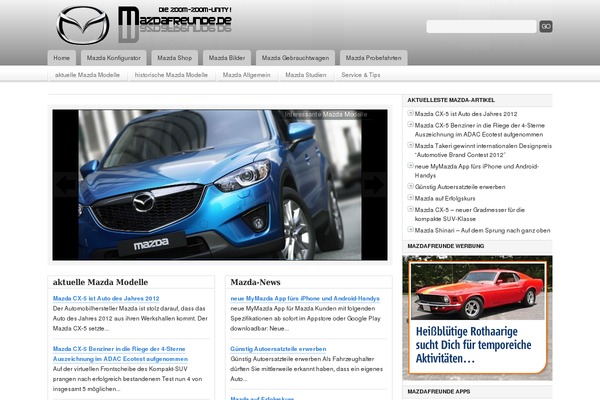This screenshot has width=600, height=400.
Task: Open Mazda-News headline 'neue MyMazda App fürs iPhone und Android-Handys'
Action: (x=305, y=299)
